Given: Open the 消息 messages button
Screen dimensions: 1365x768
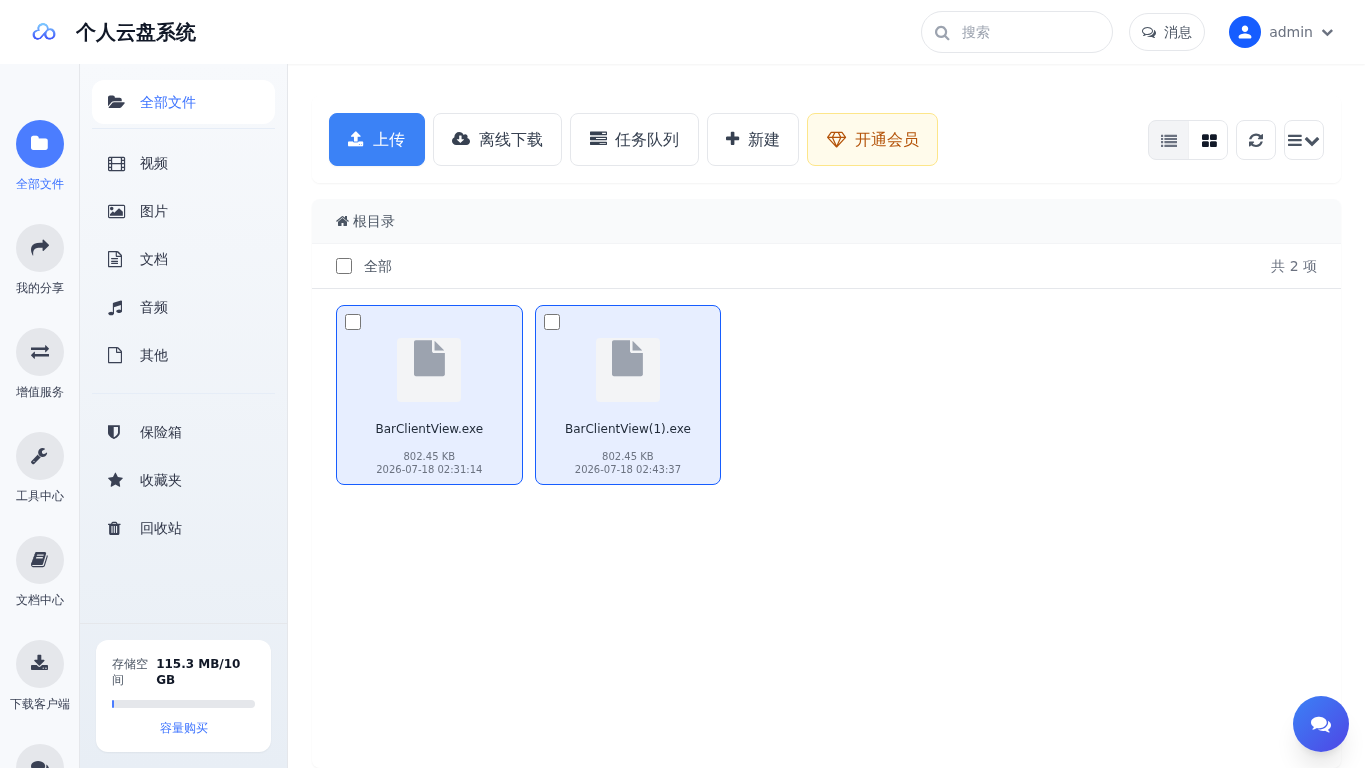Looking at the screenshot, I should (x=1167, y=32).
